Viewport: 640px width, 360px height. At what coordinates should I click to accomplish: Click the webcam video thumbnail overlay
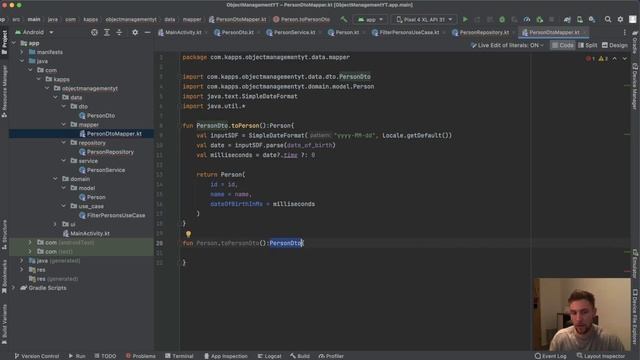click(582, 314)
